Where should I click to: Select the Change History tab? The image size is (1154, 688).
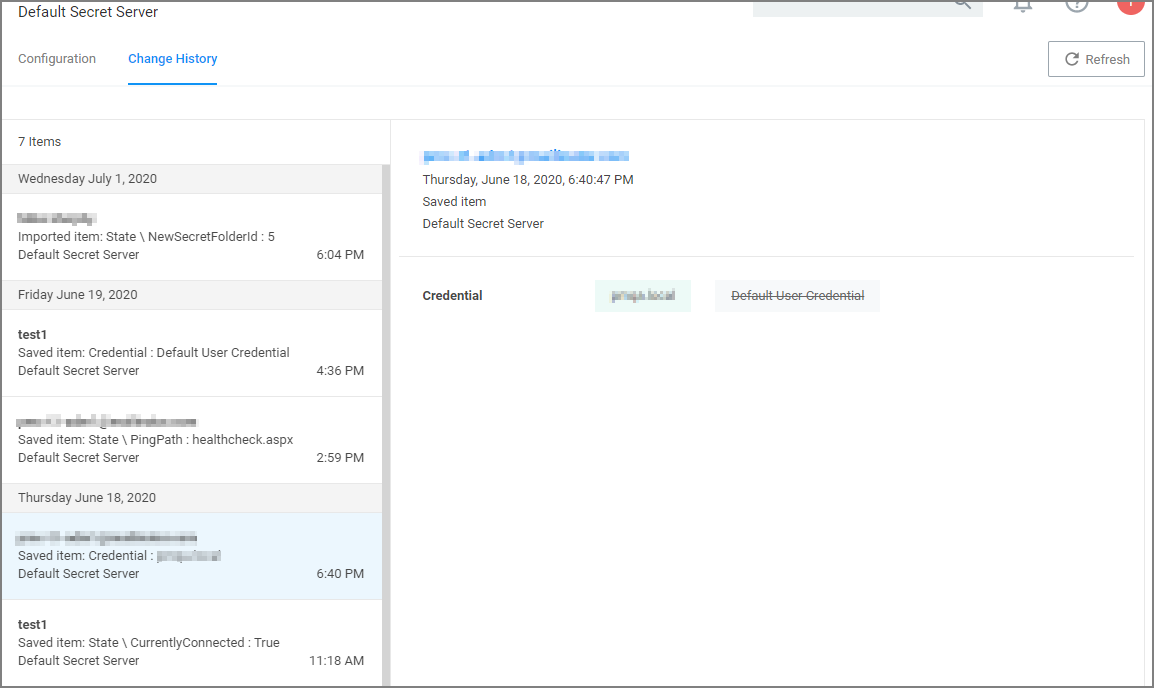point(172,59)
